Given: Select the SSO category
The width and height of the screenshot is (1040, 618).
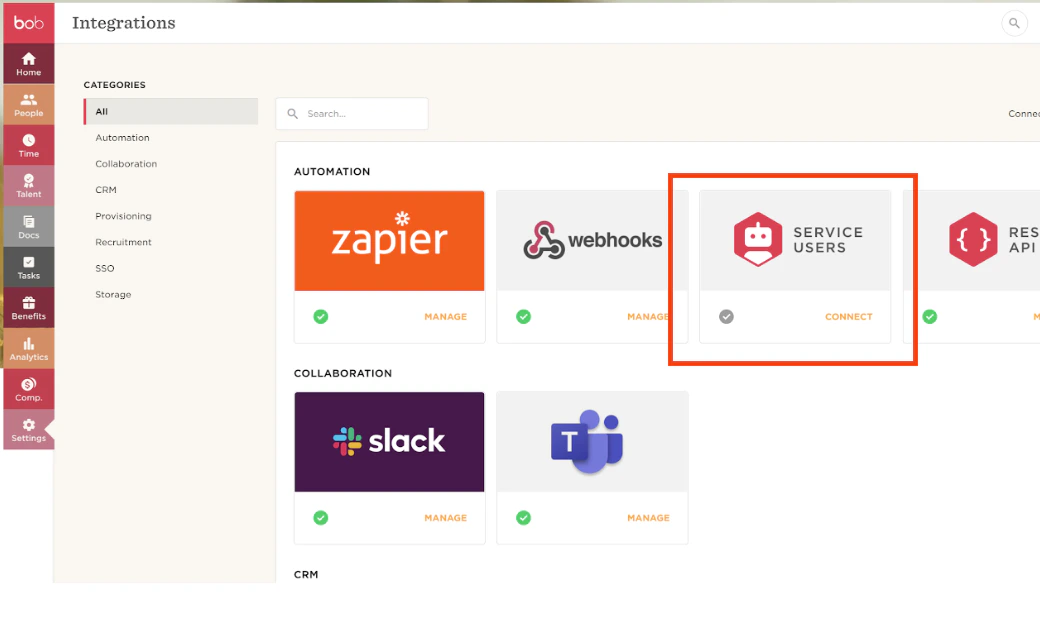Looking at the screenshot, I should tap(104, 268).
